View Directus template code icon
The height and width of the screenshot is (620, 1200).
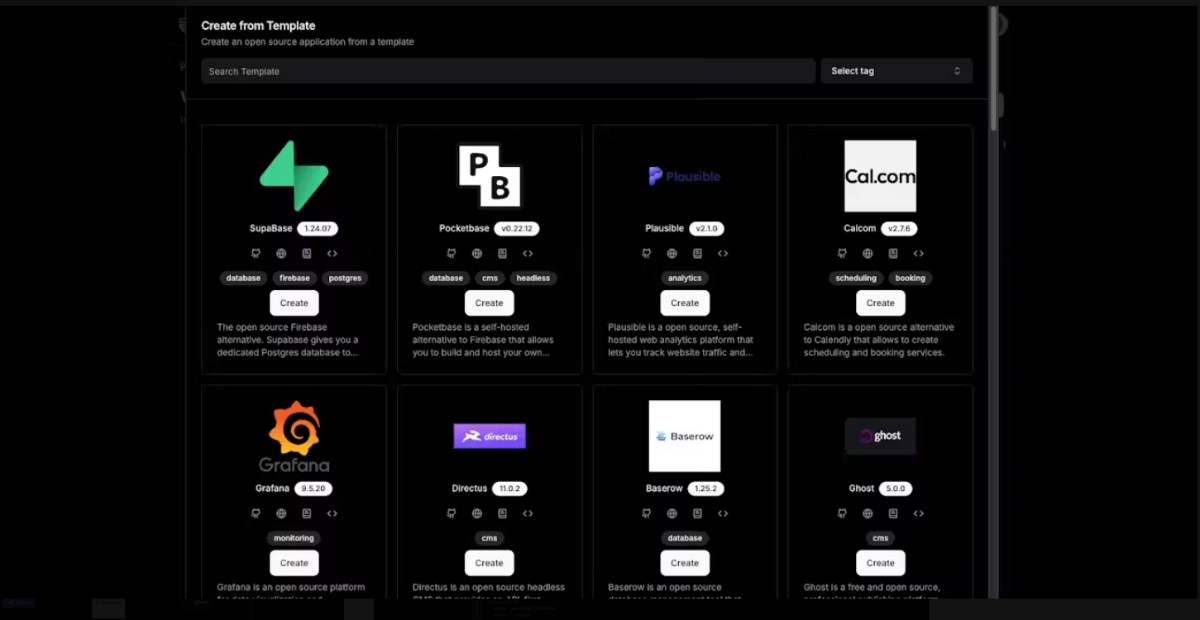pos(528,514)
